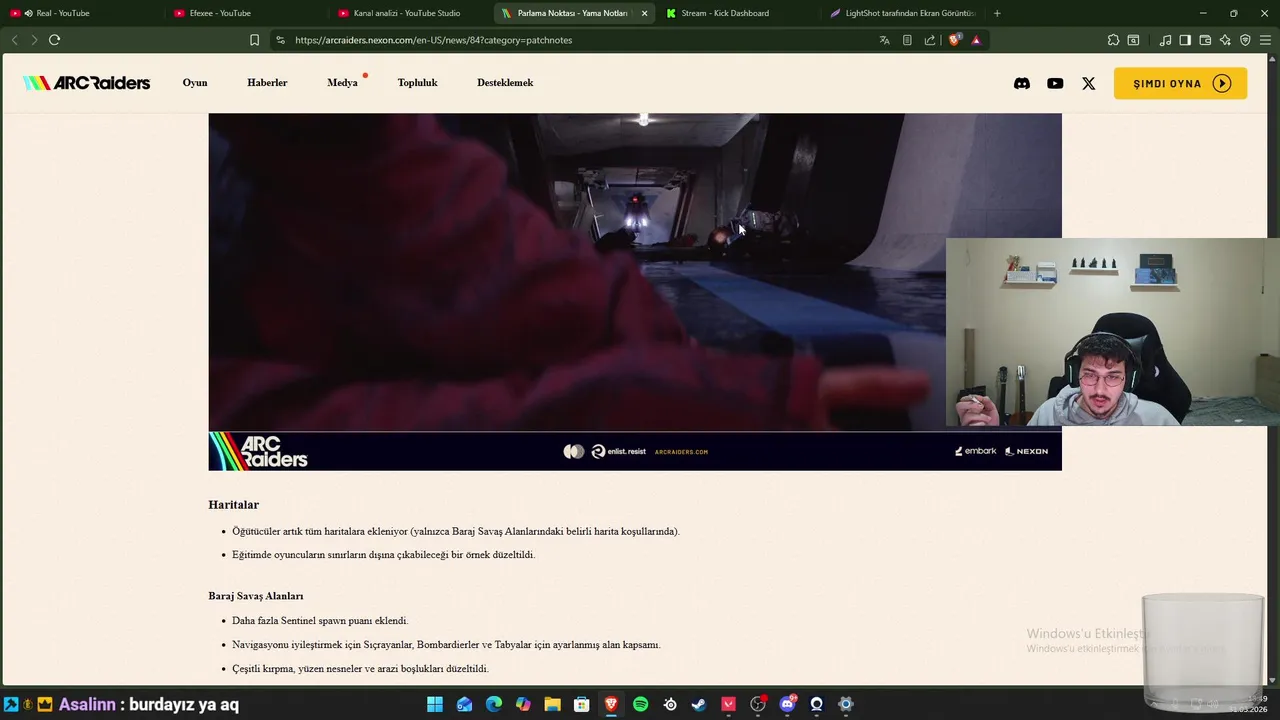Open the Brave Wallet icon

click(1205, 40)
